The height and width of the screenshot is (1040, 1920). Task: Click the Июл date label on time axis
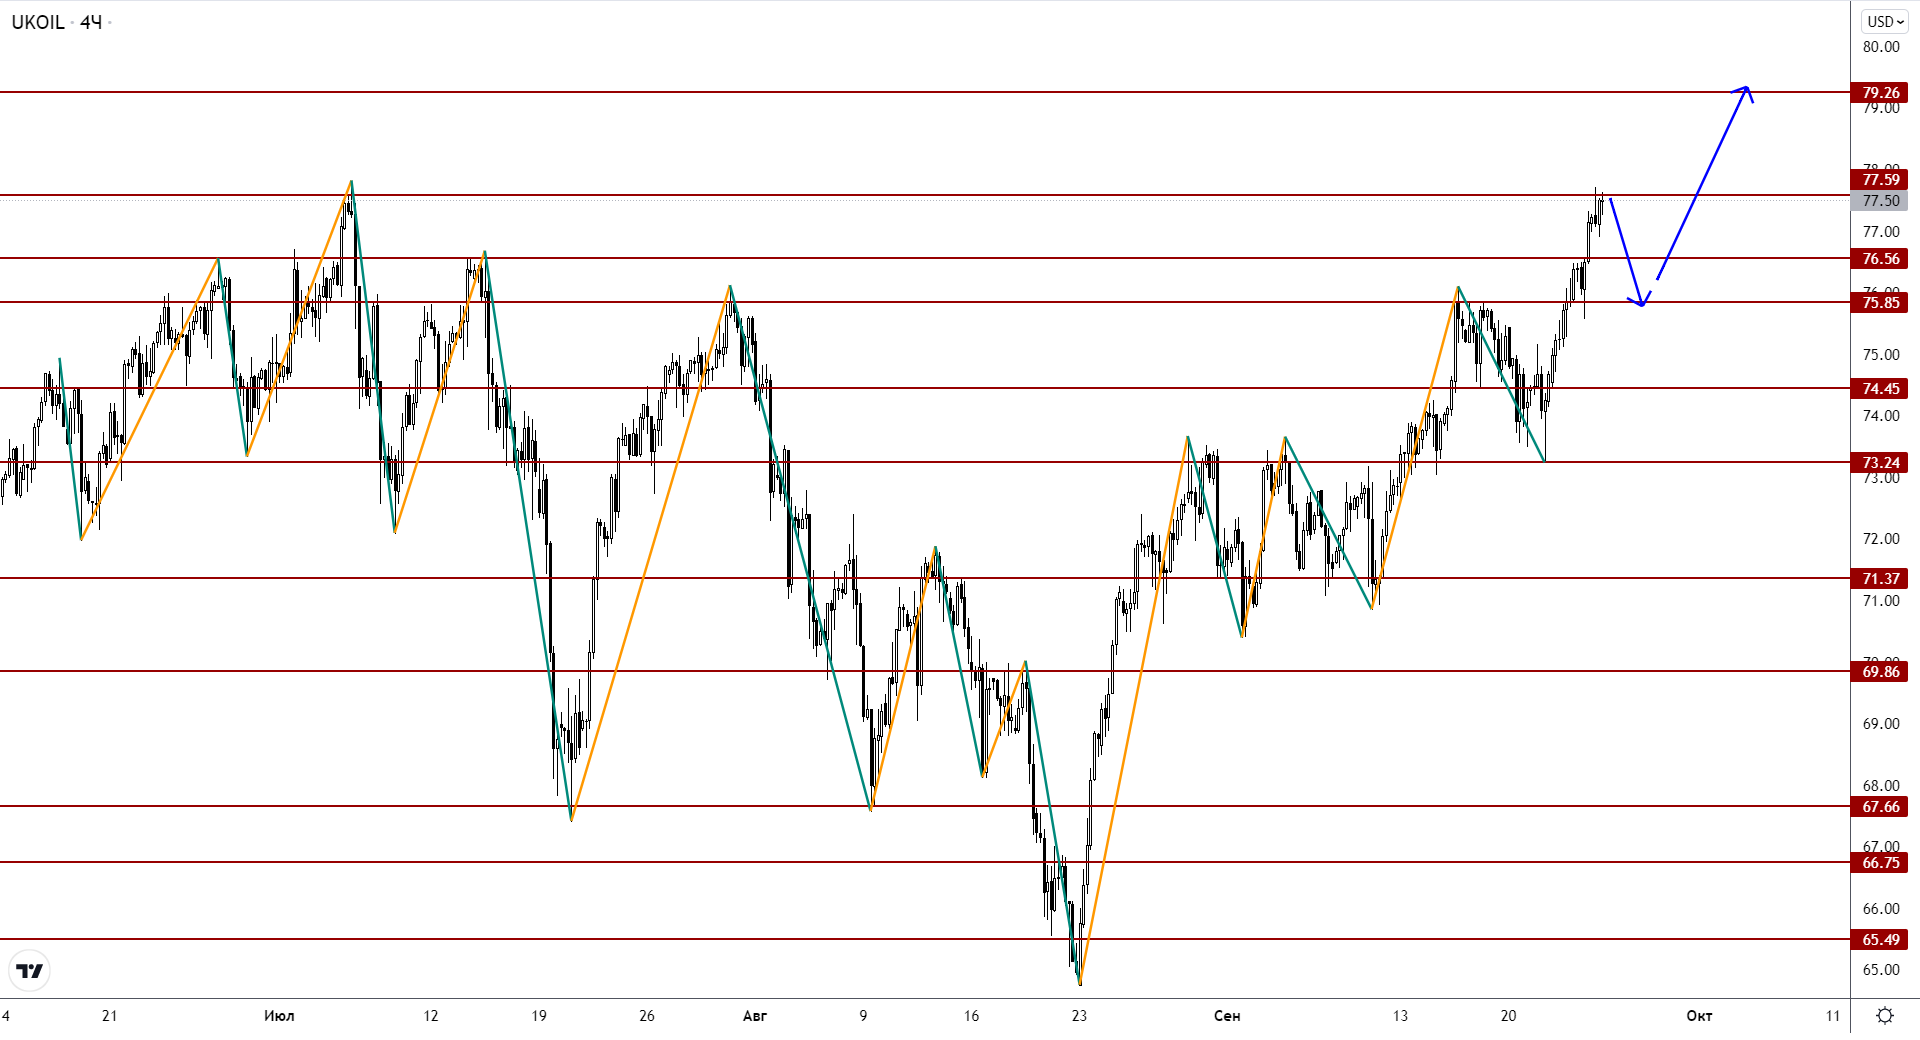(x=279, y=1016)
